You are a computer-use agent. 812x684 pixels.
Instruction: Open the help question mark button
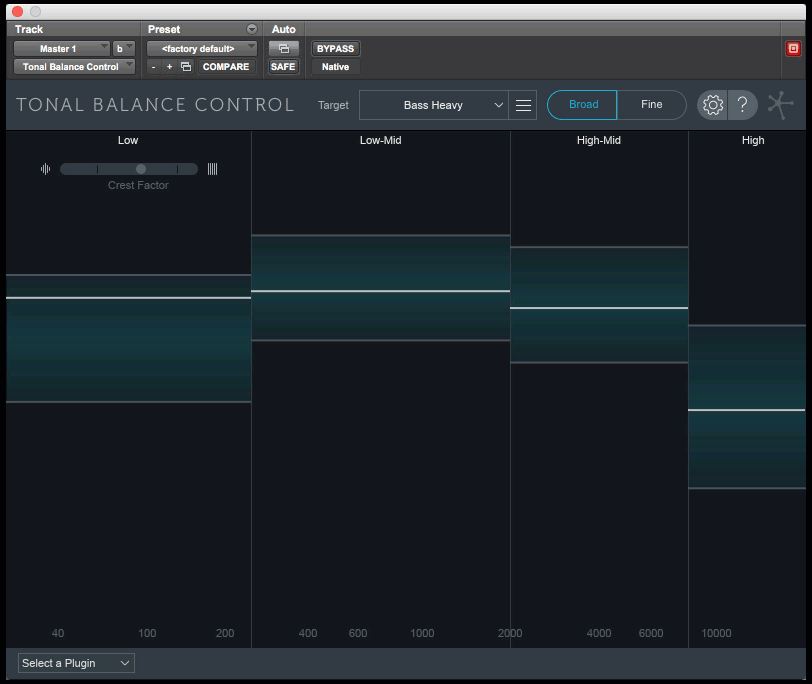pyautogui.click(x=743, y=105)
